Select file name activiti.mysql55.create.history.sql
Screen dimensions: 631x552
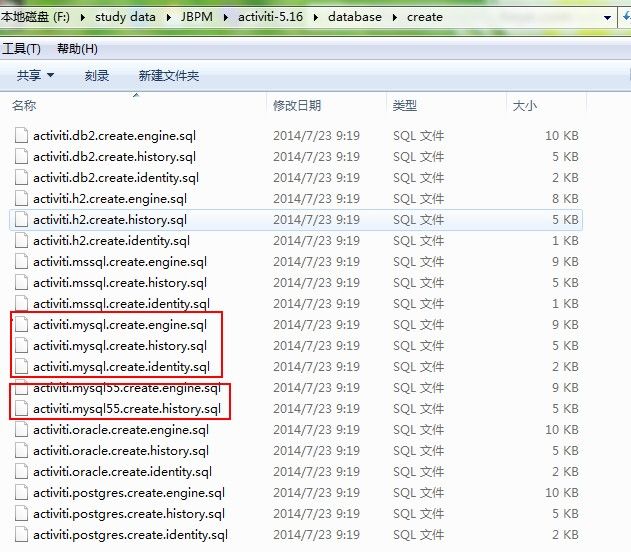pyautogui.click(x=127, y=409)
